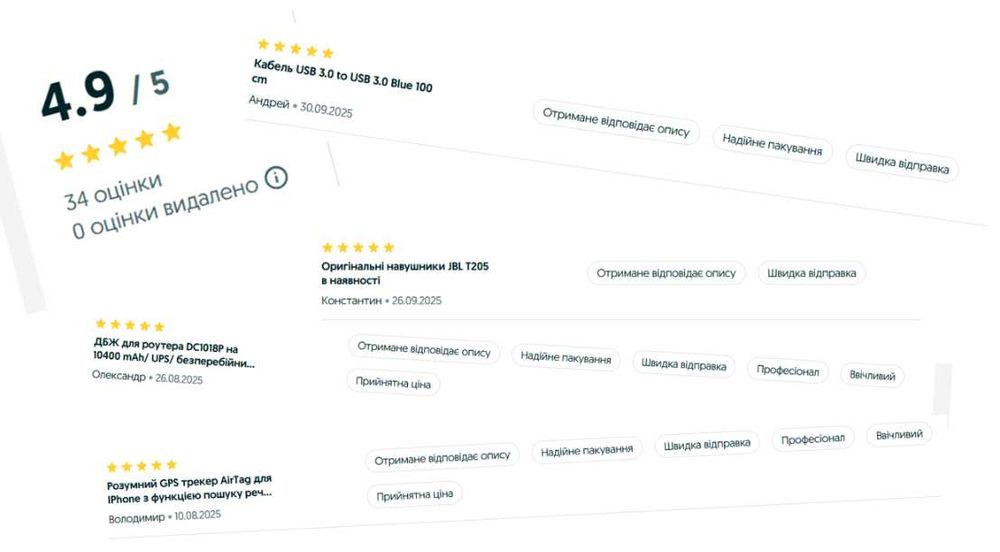1000x552 pixels.
Task: Click 'Отримане відповідає опису' tag in Андрей's review
Action: click(616, 122)
